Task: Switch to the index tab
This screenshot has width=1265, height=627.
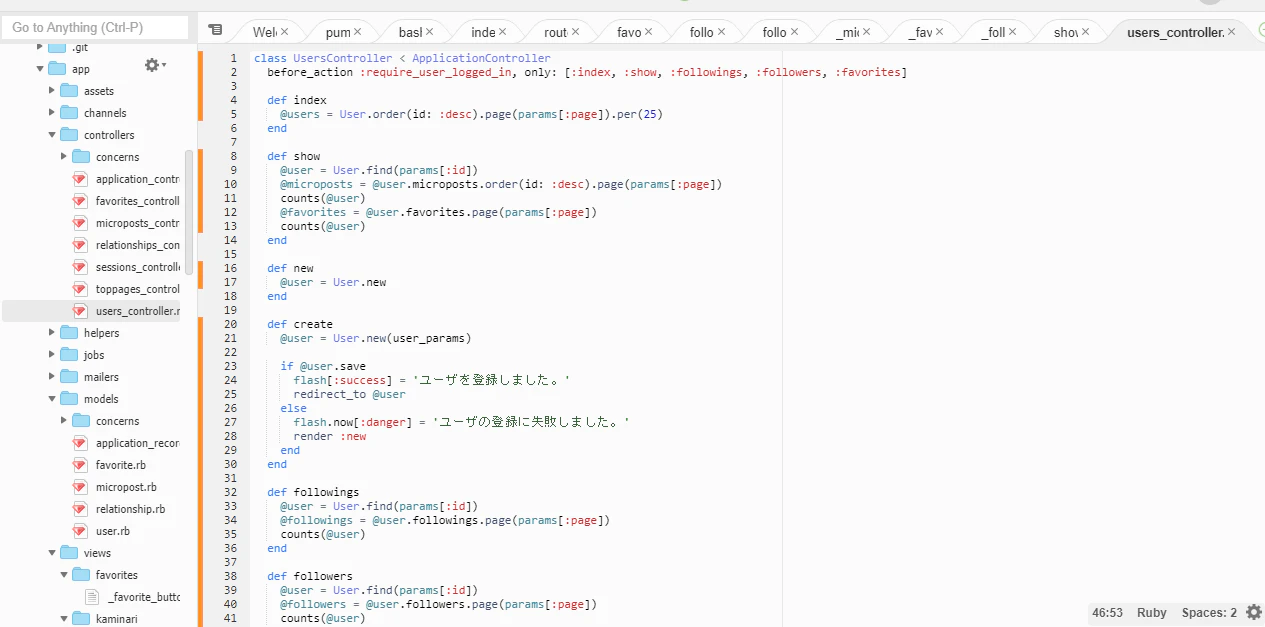Action: [483, 32]
